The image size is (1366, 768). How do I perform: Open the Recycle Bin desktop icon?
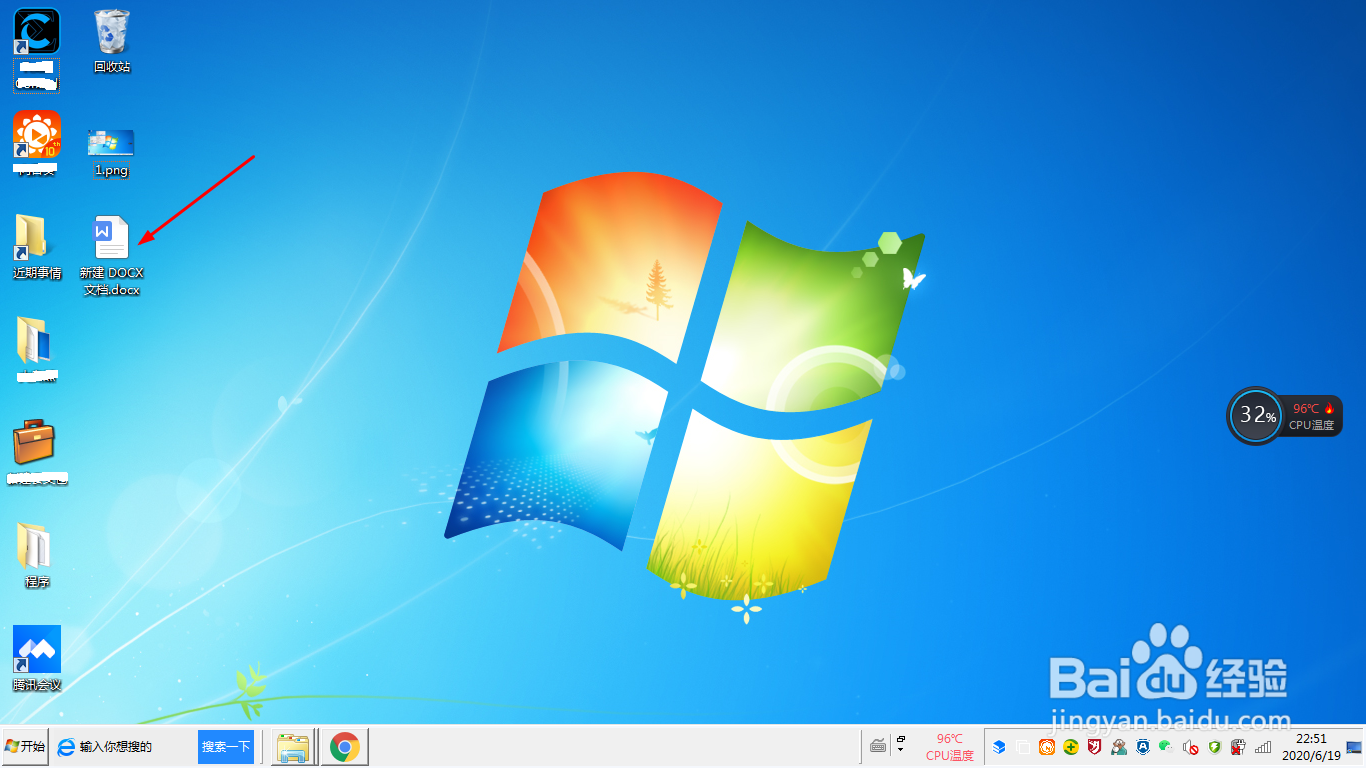tap(112, 42)
